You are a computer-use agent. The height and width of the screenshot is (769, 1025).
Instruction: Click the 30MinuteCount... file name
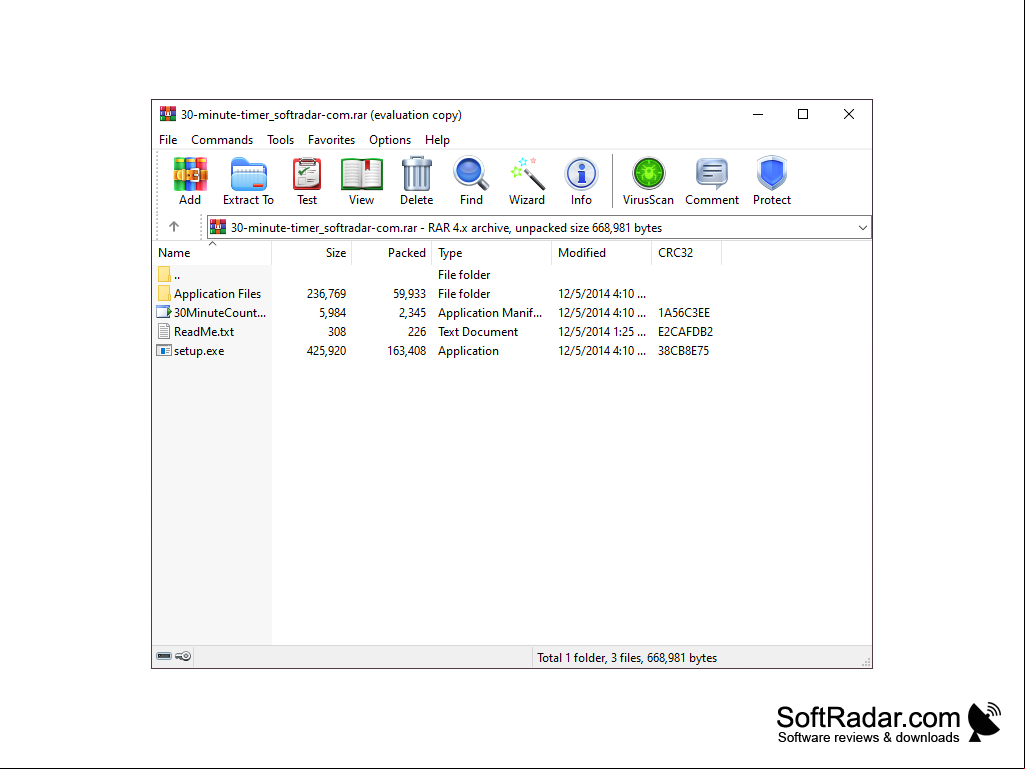tap(220, 313)
